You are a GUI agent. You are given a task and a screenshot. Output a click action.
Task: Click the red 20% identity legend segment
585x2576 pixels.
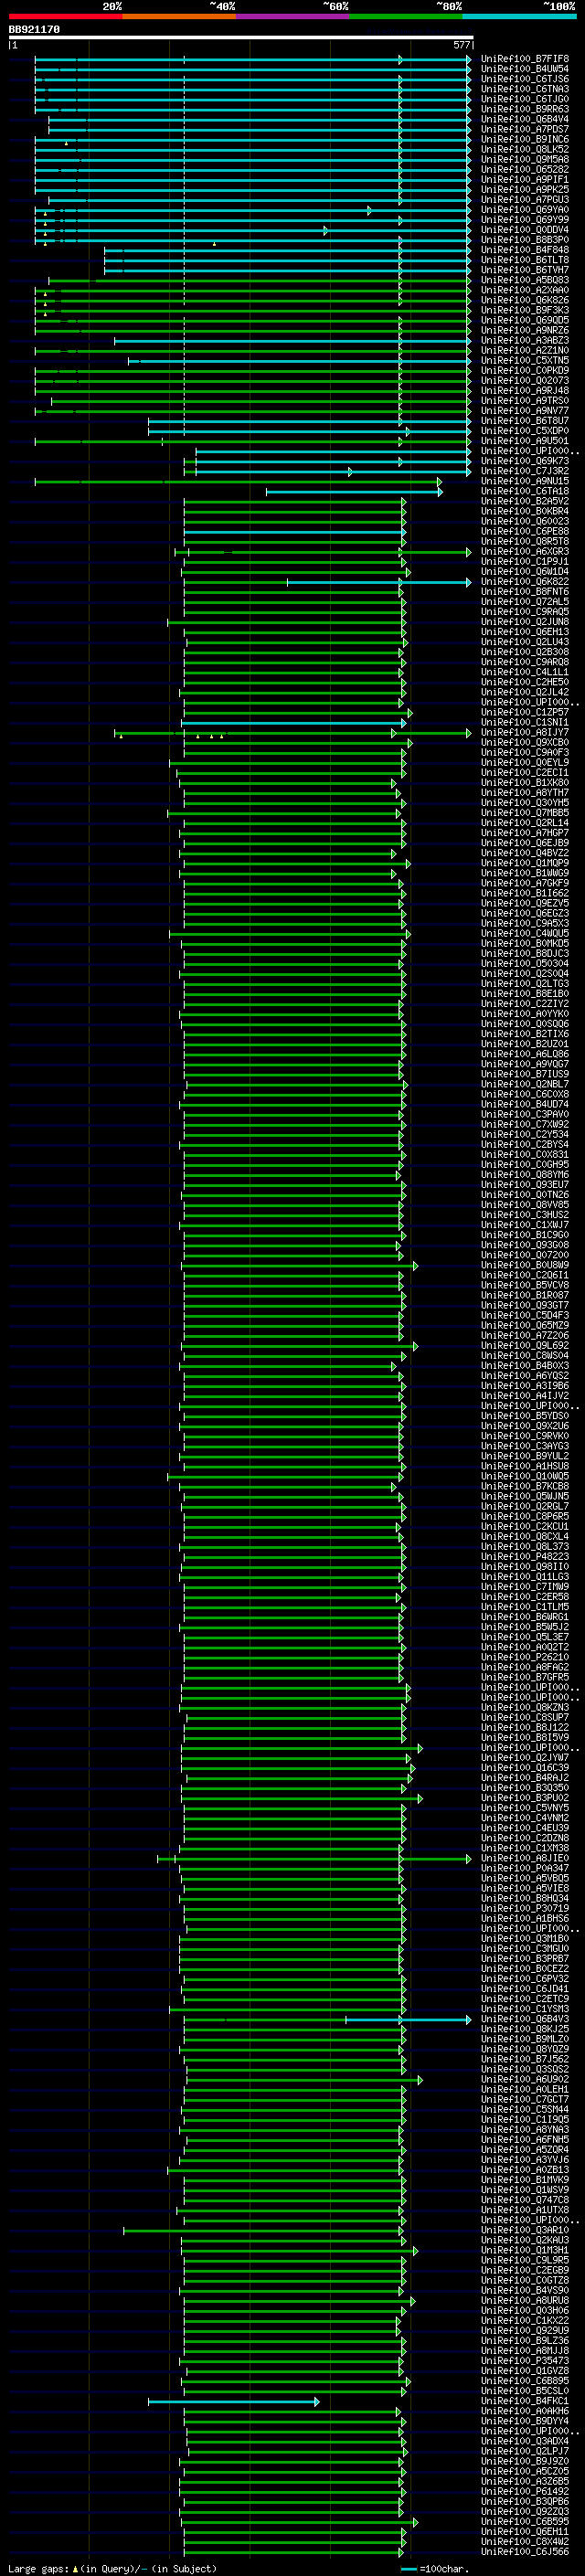pos(65,16)
